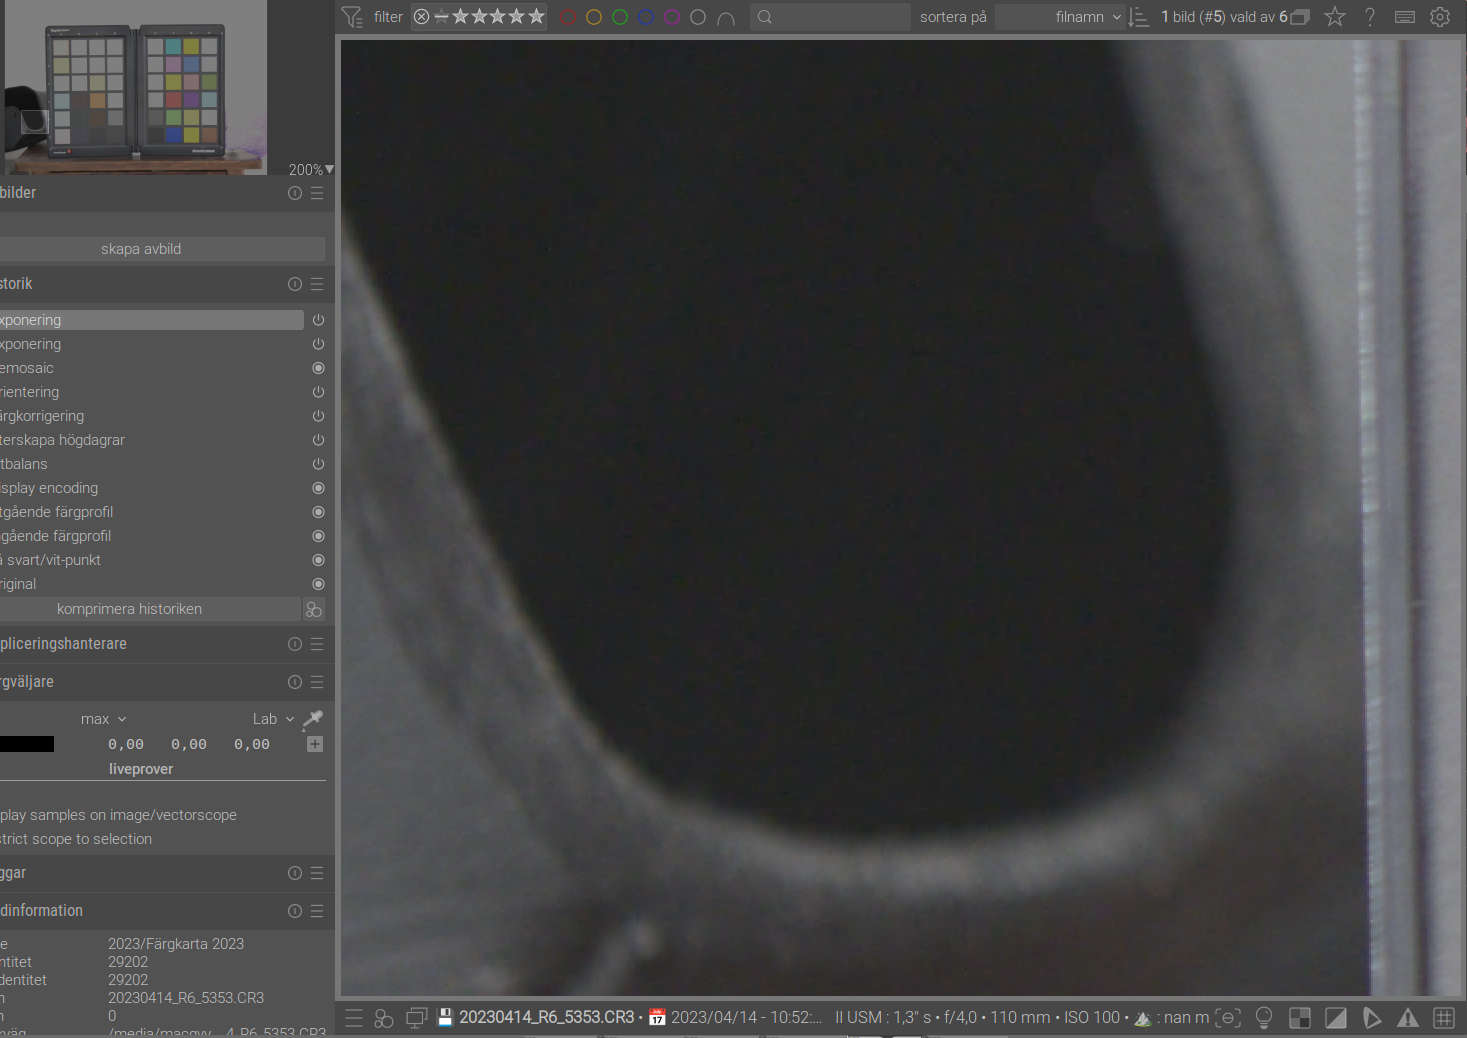Viewport: 1467px width, 1038px height.
Task: Open the styles quick access icon
Action: [x=384, y=1018]
